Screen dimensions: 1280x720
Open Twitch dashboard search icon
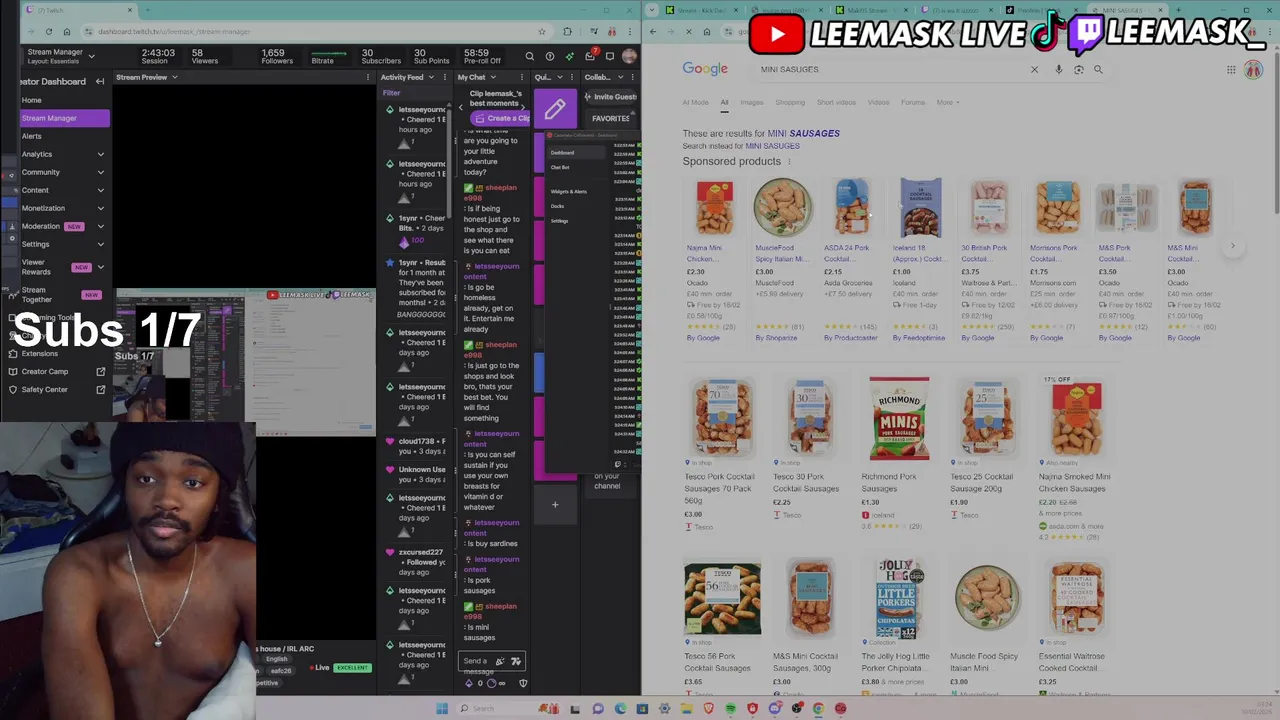pos(530,56)
